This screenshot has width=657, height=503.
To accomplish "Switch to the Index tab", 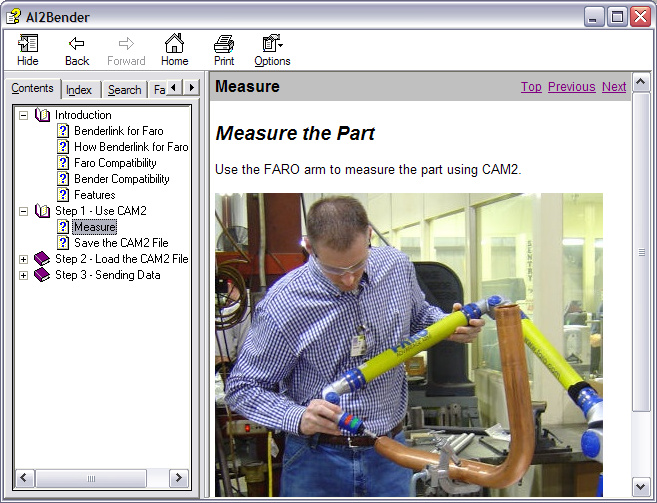I will coord(79,90).
